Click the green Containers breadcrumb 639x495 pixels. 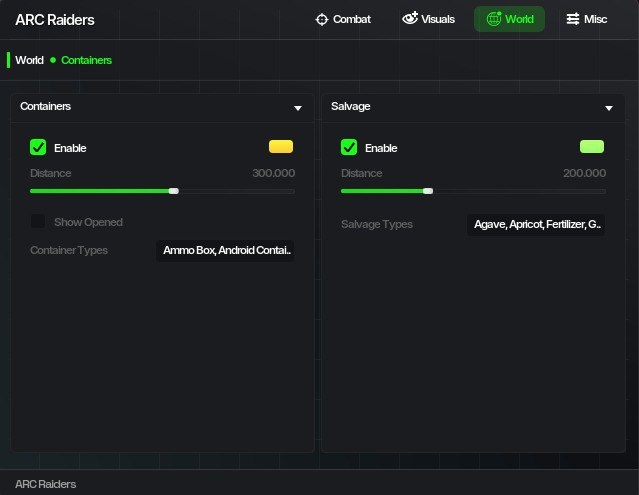86,60
